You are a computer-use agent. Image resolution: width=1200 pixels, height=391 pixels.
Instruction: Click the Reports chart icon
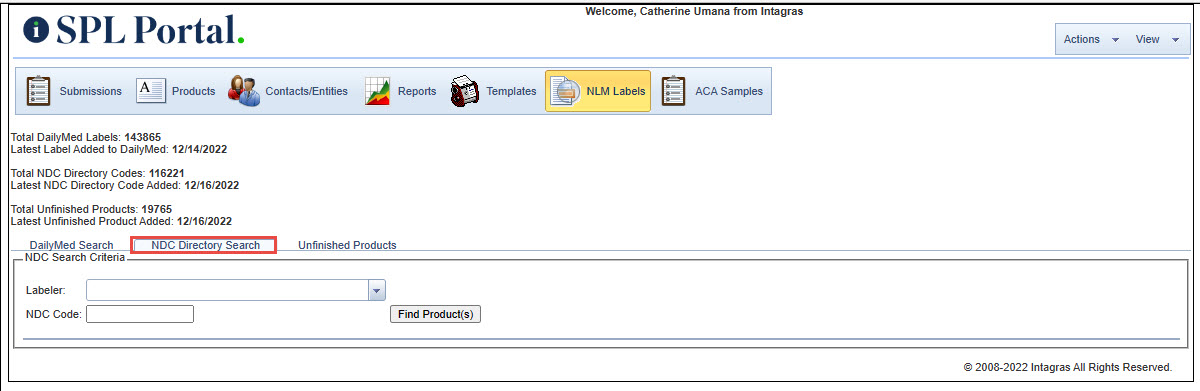[x=377, y=91]
